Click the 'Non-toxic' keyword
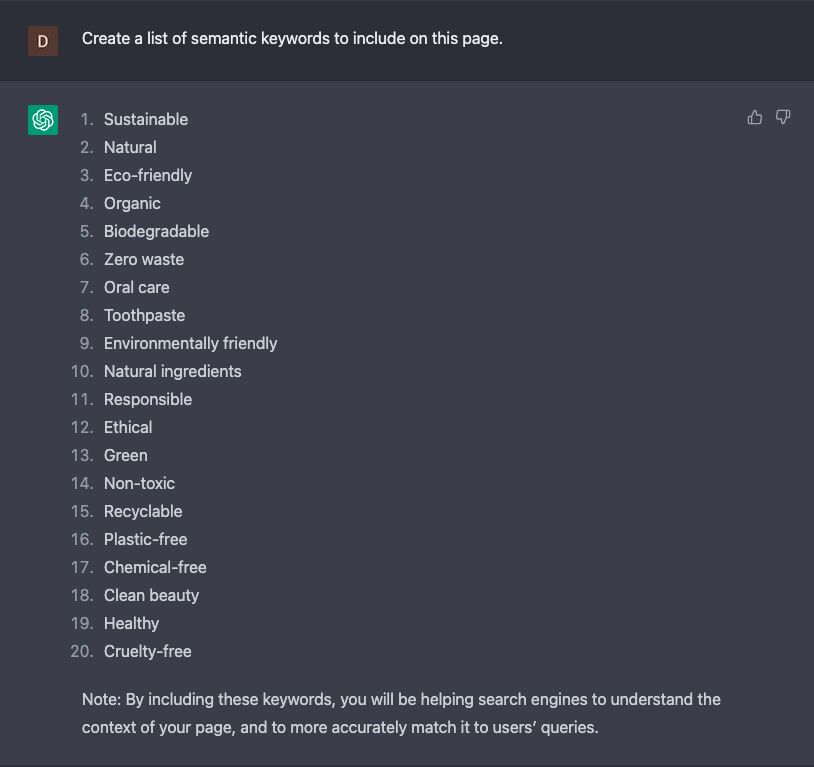 point(139,483)
